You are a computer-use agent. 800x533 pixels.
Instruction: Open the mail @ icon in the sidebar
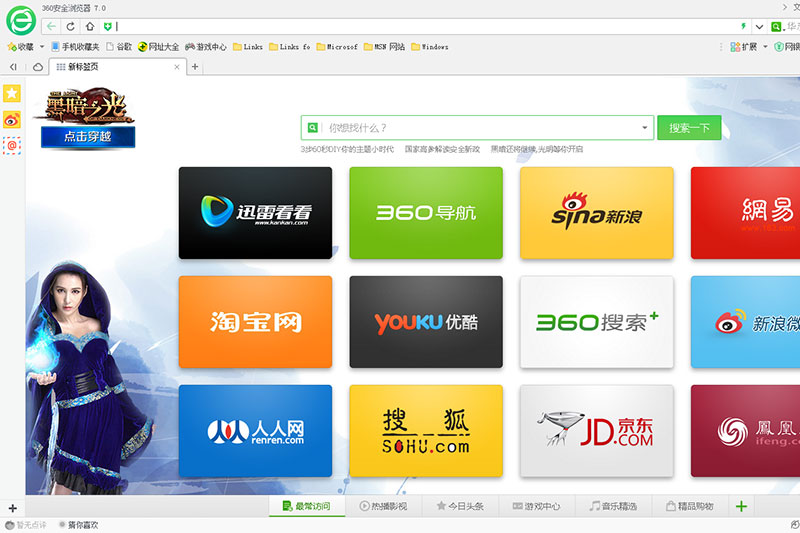[12, 146]
